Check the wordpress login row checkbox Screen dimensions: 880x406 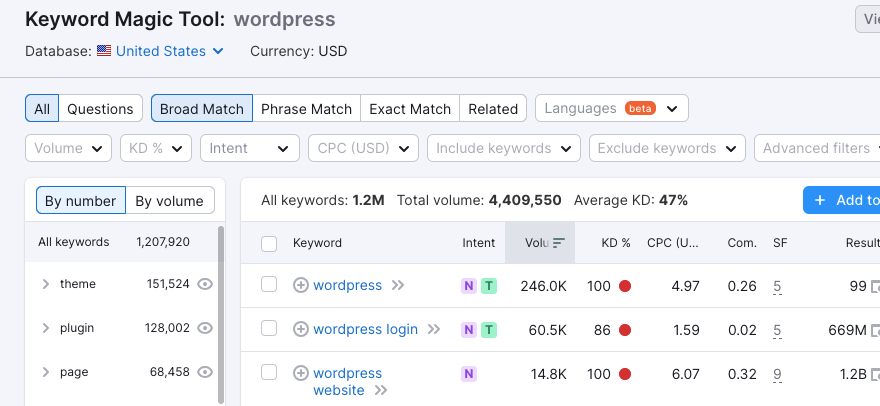point(269,328)
